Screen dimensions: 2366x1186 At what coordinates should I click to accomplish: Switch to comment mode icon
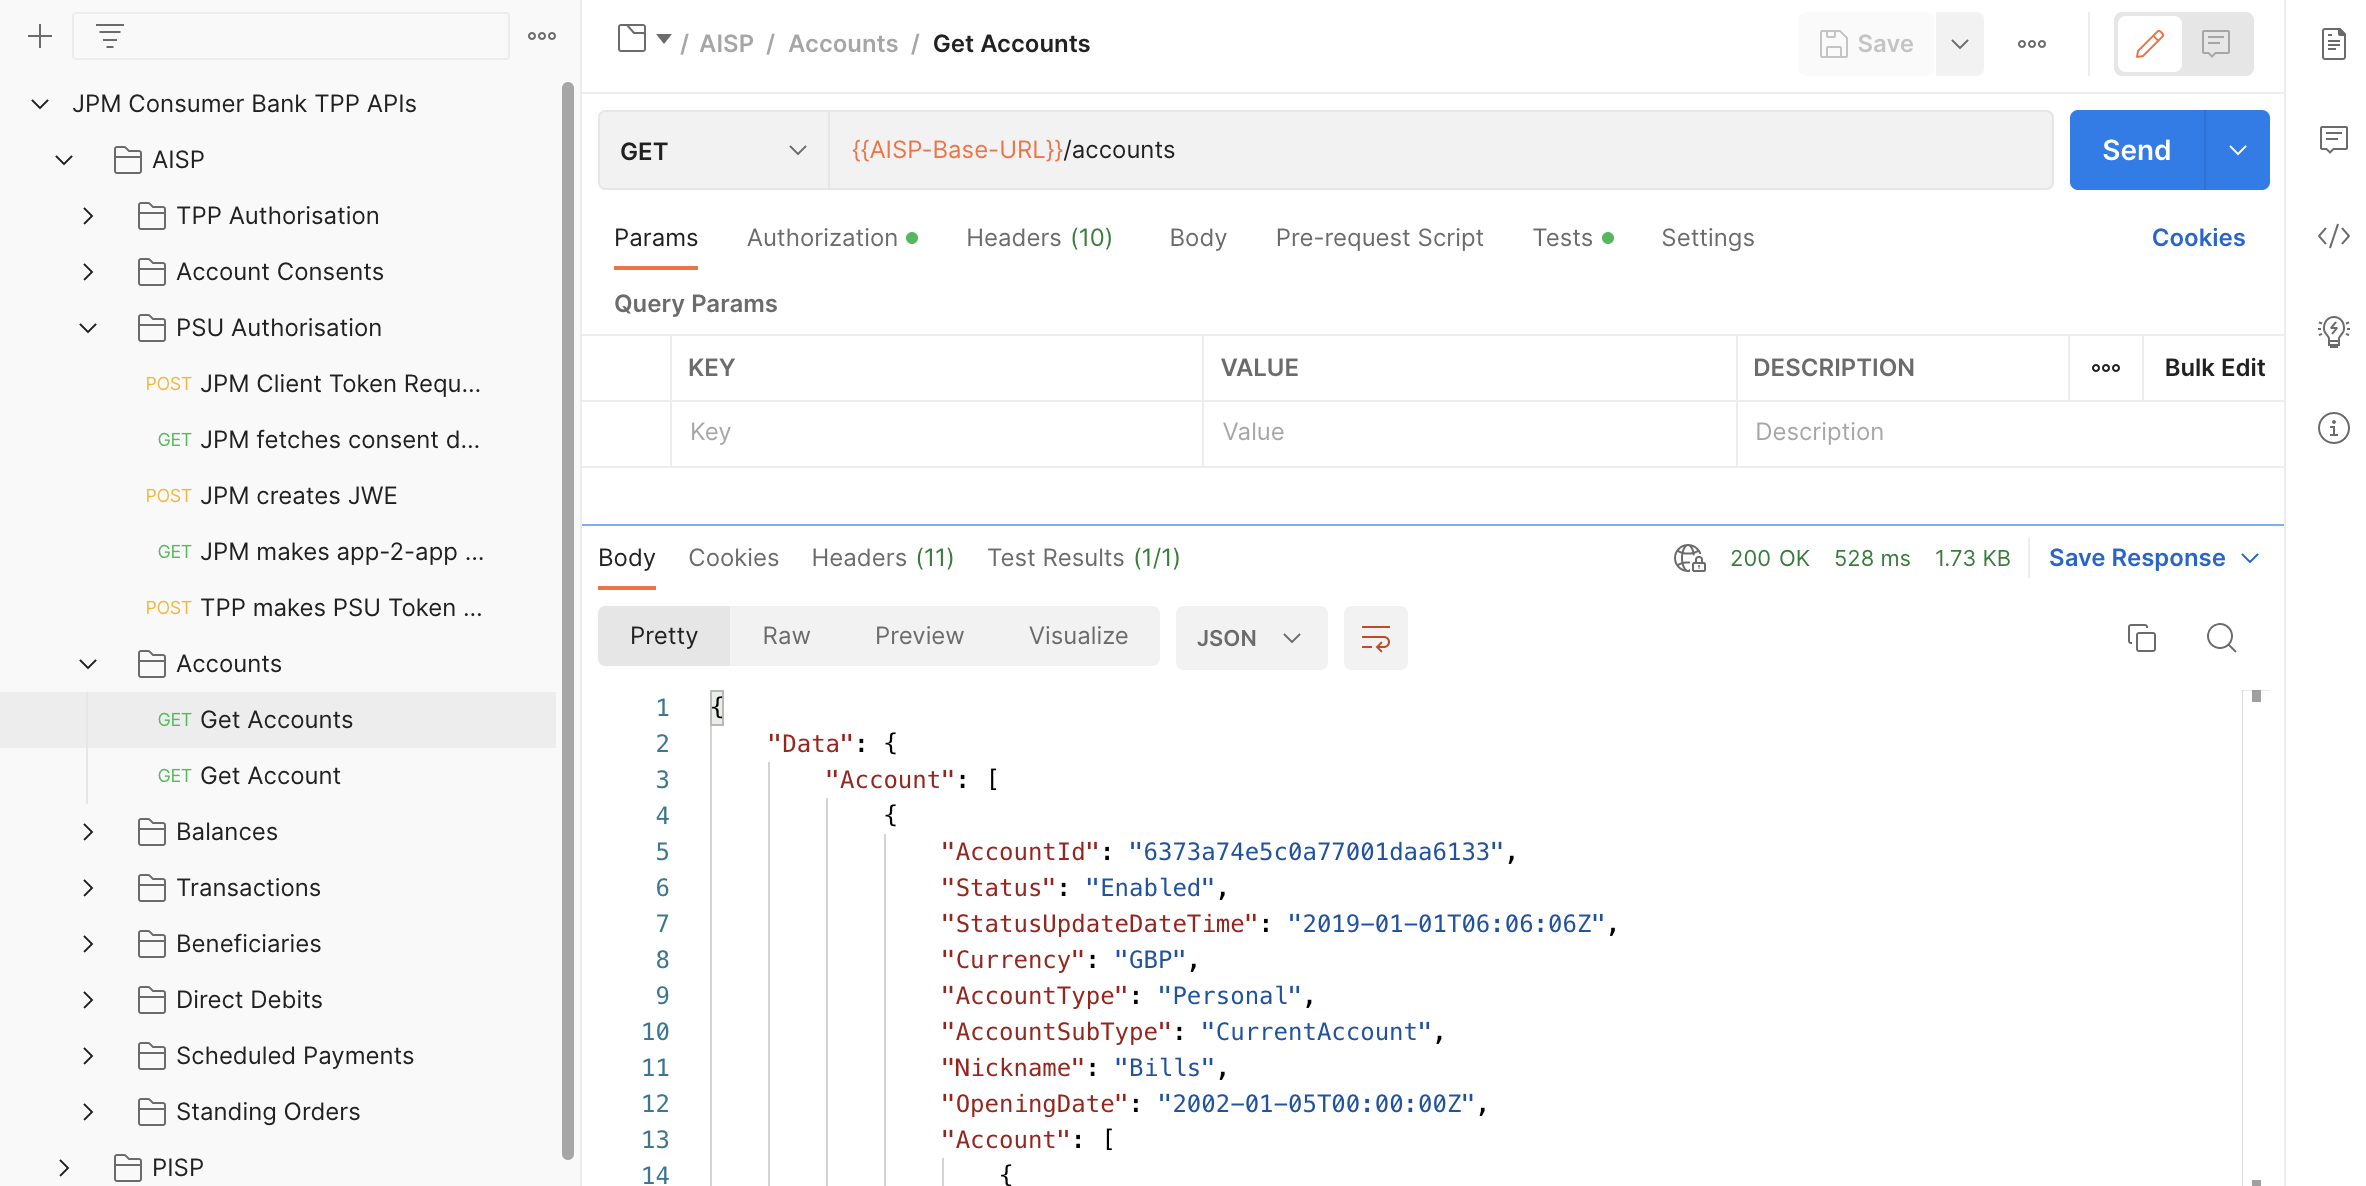pyautogui.click(x=2216, y=44)
